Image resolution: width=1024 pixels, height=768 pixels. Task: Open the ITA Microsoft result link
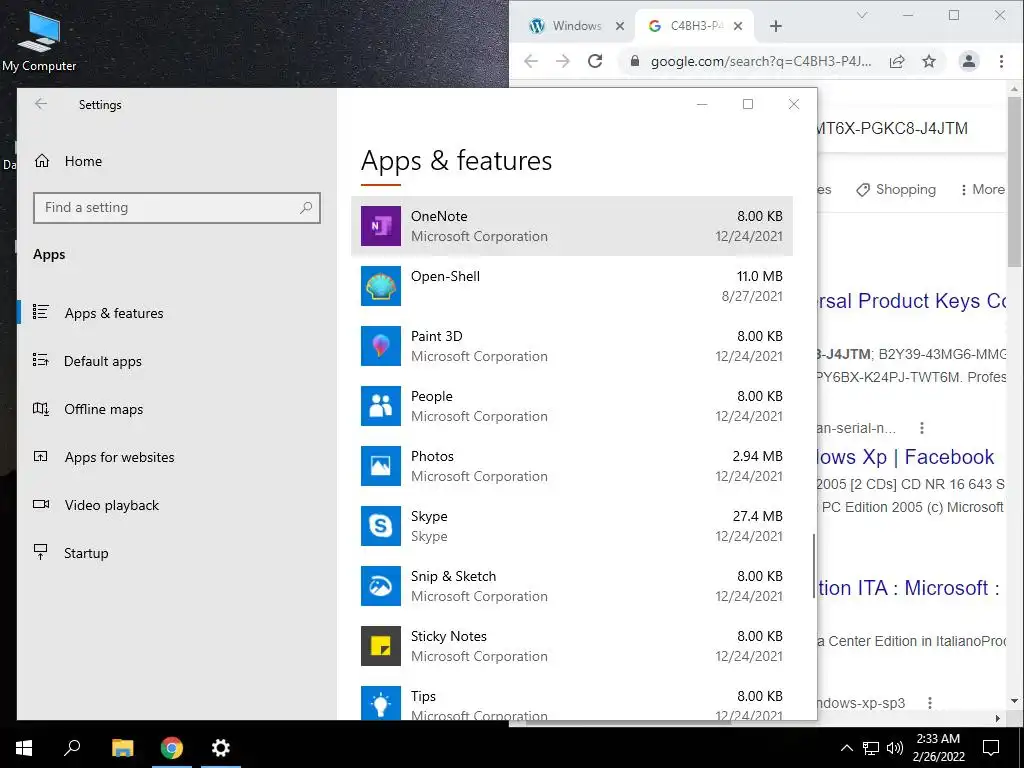[x=908, y=588]
